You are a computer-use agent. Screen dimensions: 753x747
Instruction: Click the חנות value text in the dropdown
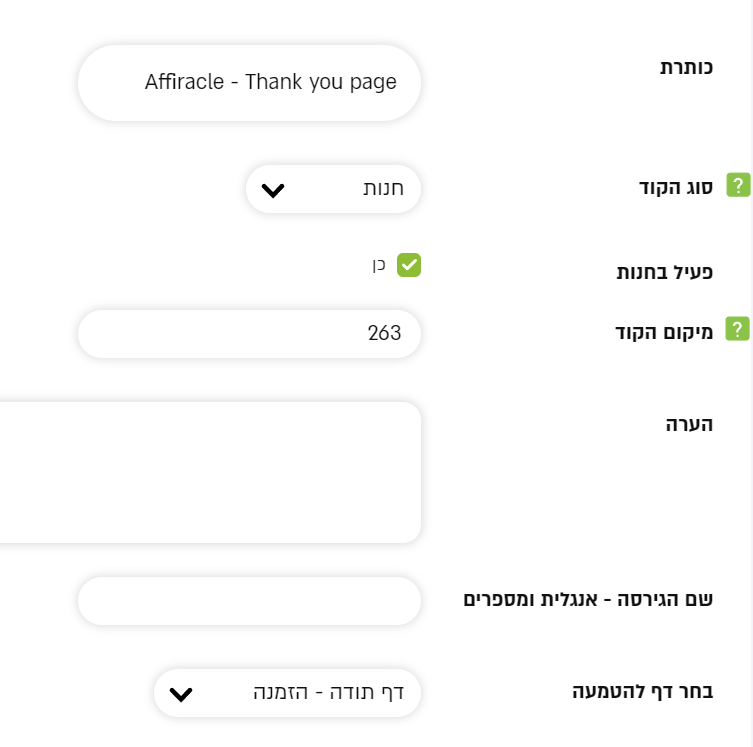[383, 189]
